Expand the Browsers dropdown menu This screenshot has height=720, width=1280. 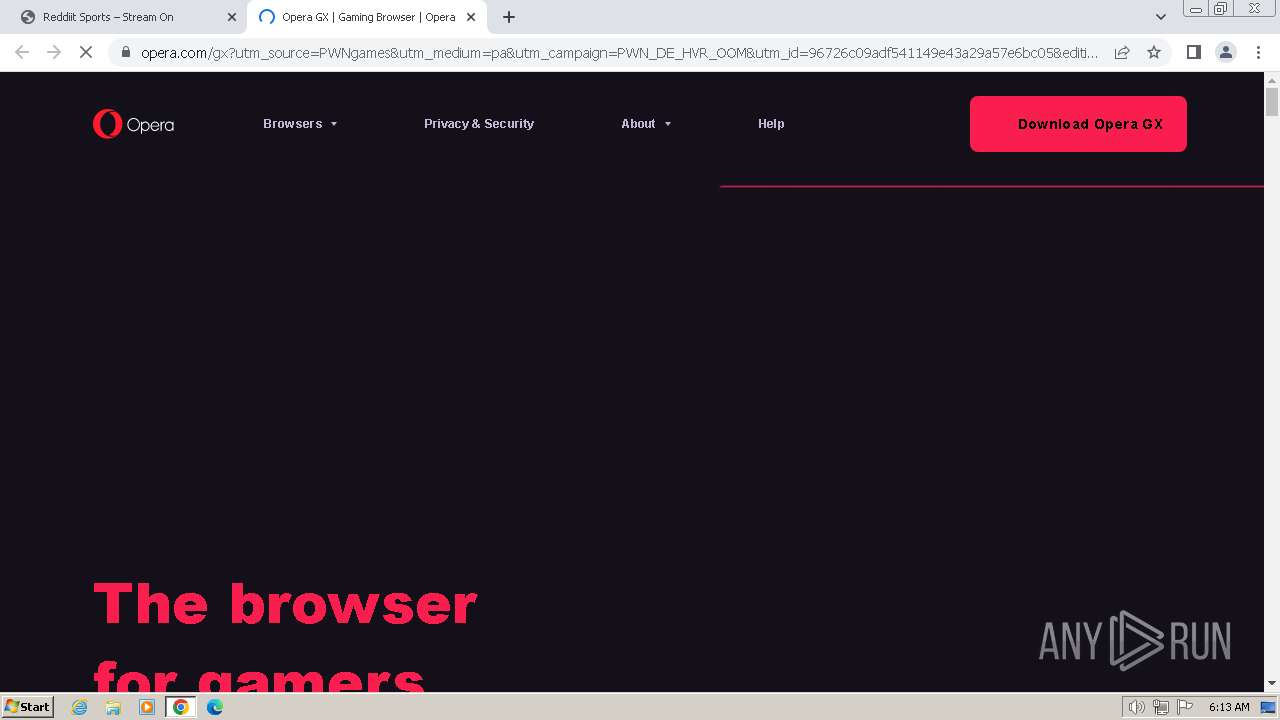(x=300, y=124)
